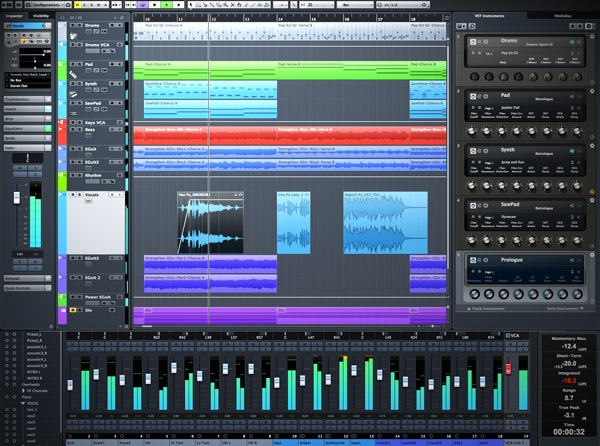600x446 pixels.
Task: Select the Zoom magnifier tool in toolbar
Action: click(x=225, y=5)
